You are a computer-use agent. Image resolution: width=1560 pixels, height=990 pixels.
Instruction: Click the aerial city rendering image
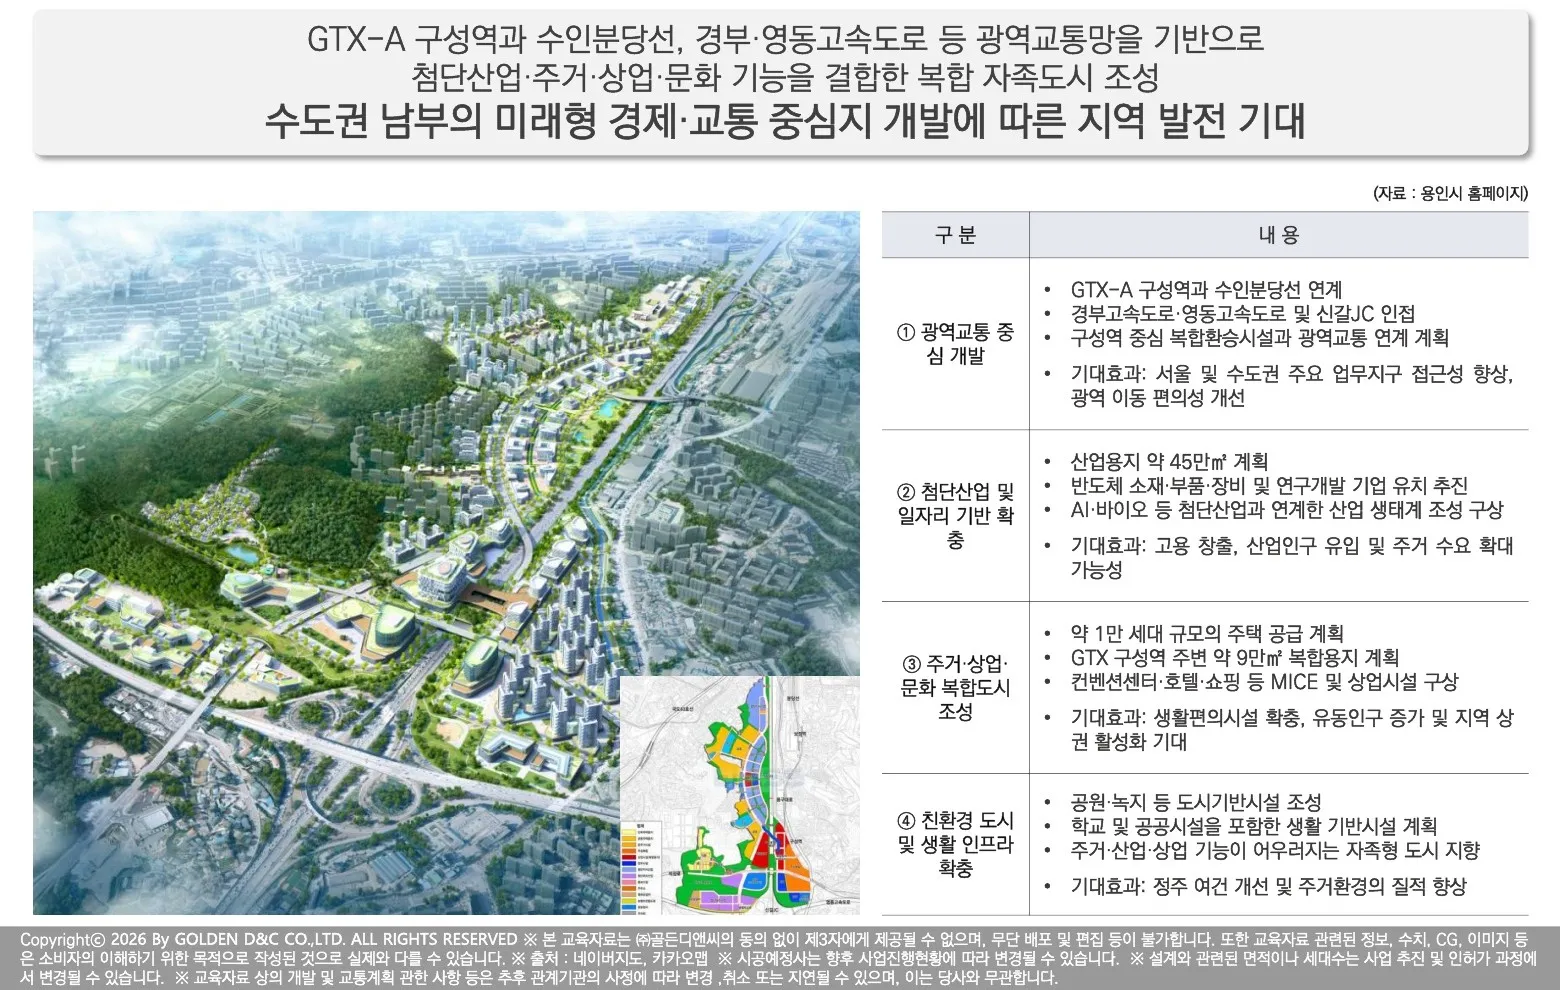(x=446, y=562)
